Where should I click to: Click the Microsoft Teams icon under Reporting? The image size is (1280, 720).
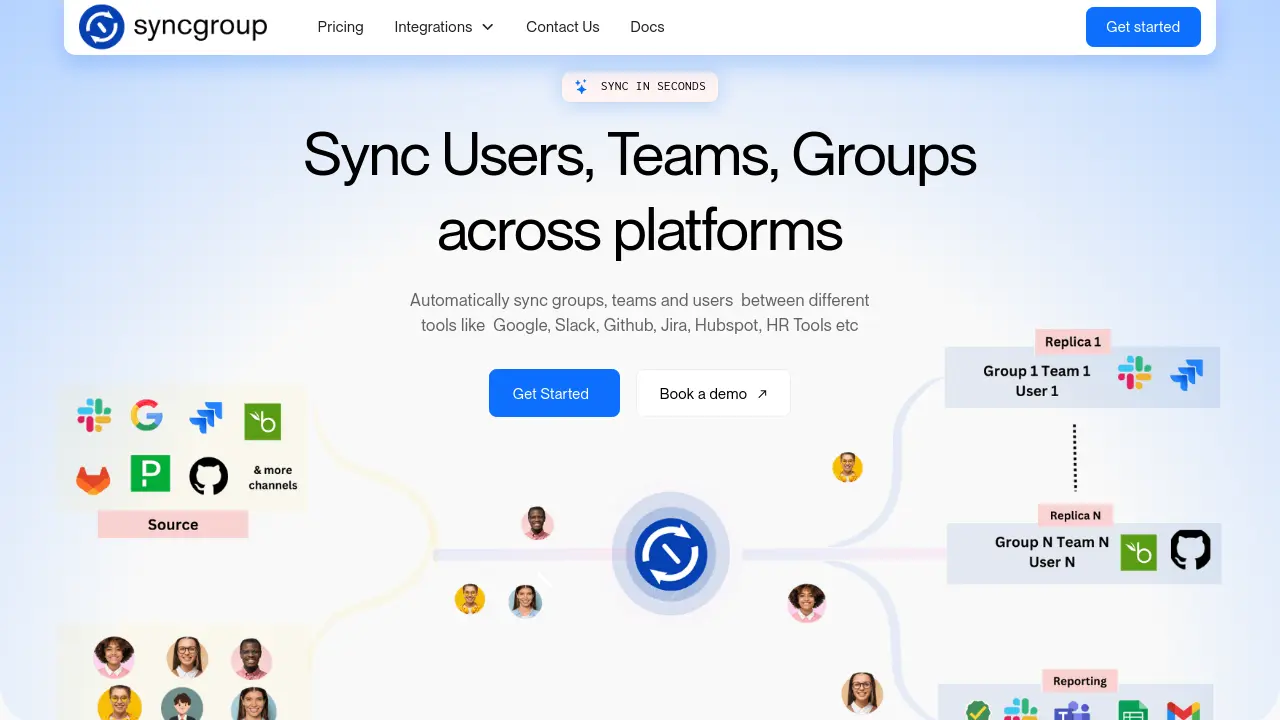point(1072,710)
